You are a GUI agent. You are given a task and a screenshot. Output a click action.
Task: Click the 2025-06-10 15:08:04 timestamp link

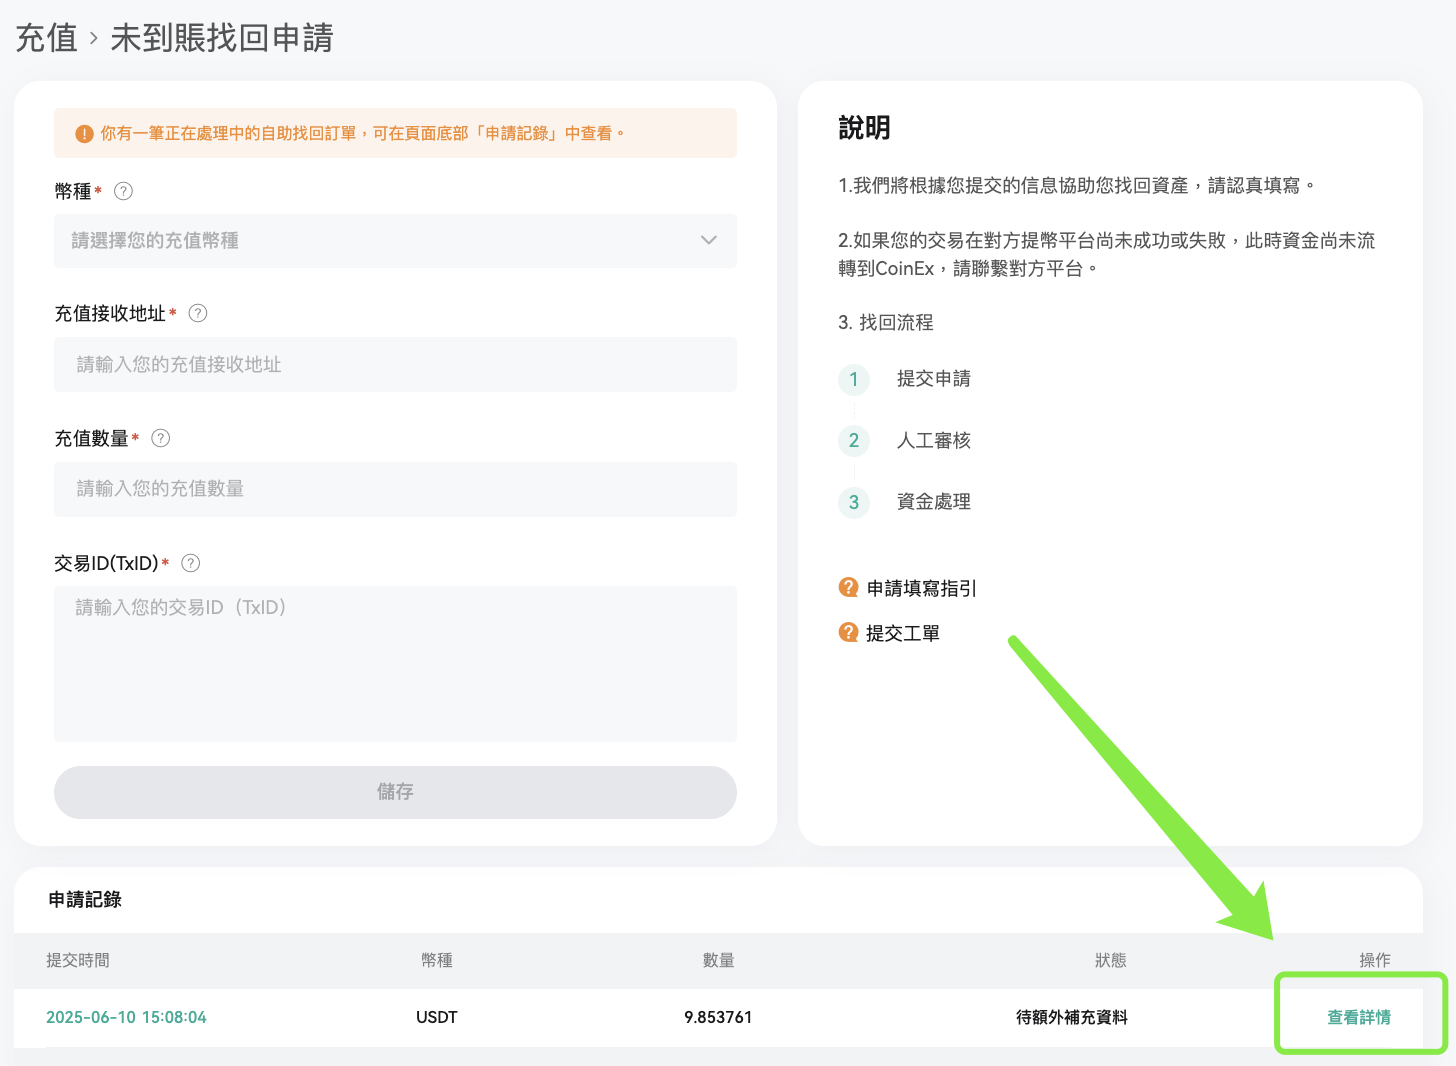[126, 1016]
